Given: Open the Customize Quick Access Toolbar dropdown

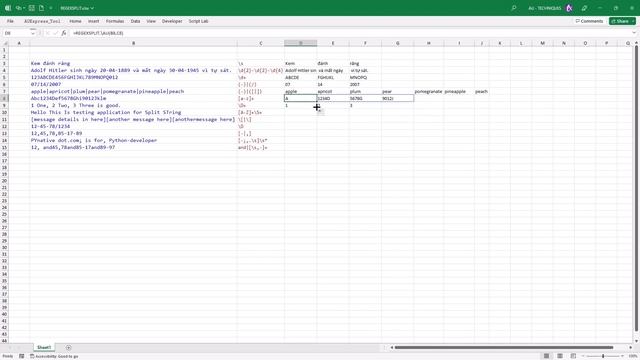Looking at the screenshot, I should (51, 8).
